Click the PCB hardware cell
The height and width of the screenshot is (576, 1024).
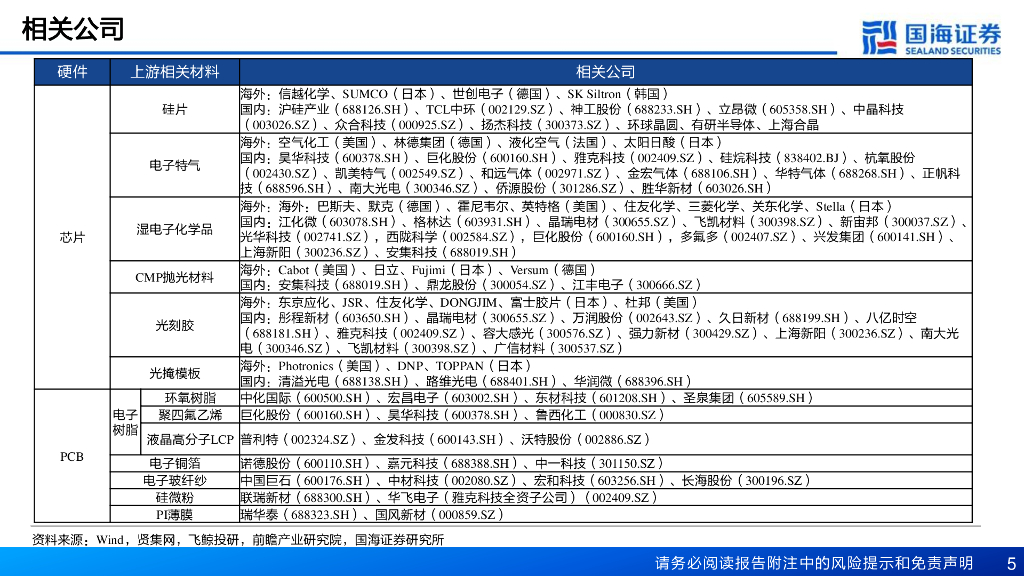(x=72, y=456)
